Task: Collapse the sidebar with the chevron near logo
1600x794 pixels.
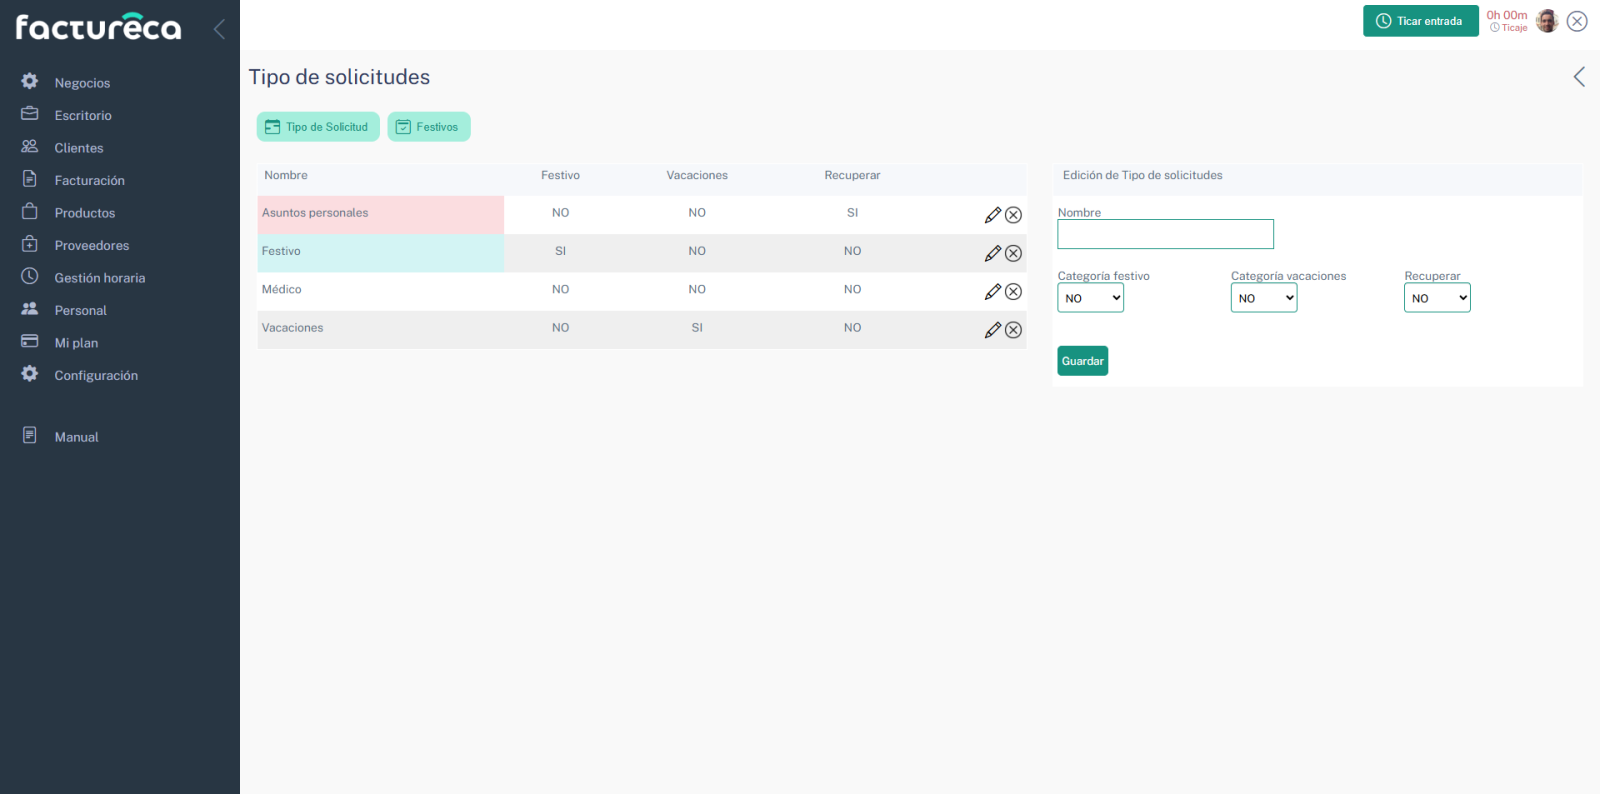Action: [219, 29]
